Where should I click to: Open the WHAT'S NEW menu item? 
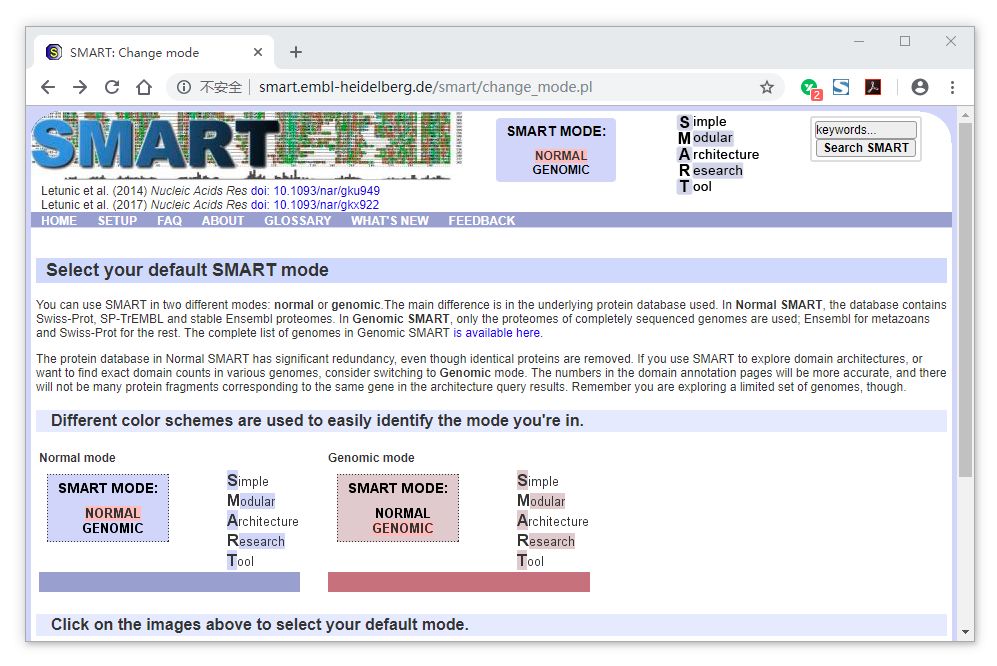tap(390, 221)
